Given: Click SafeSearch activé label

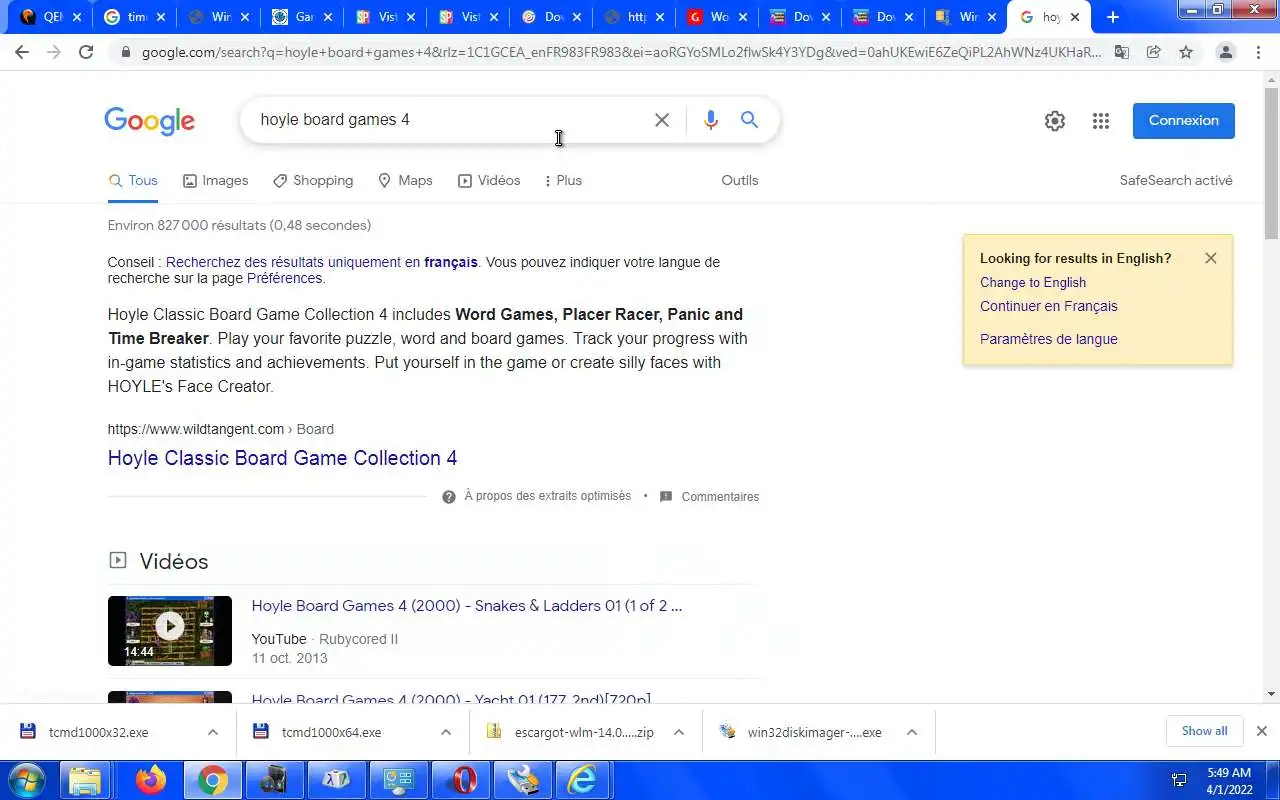Looking at the screenshot, I should [1176, 181].
